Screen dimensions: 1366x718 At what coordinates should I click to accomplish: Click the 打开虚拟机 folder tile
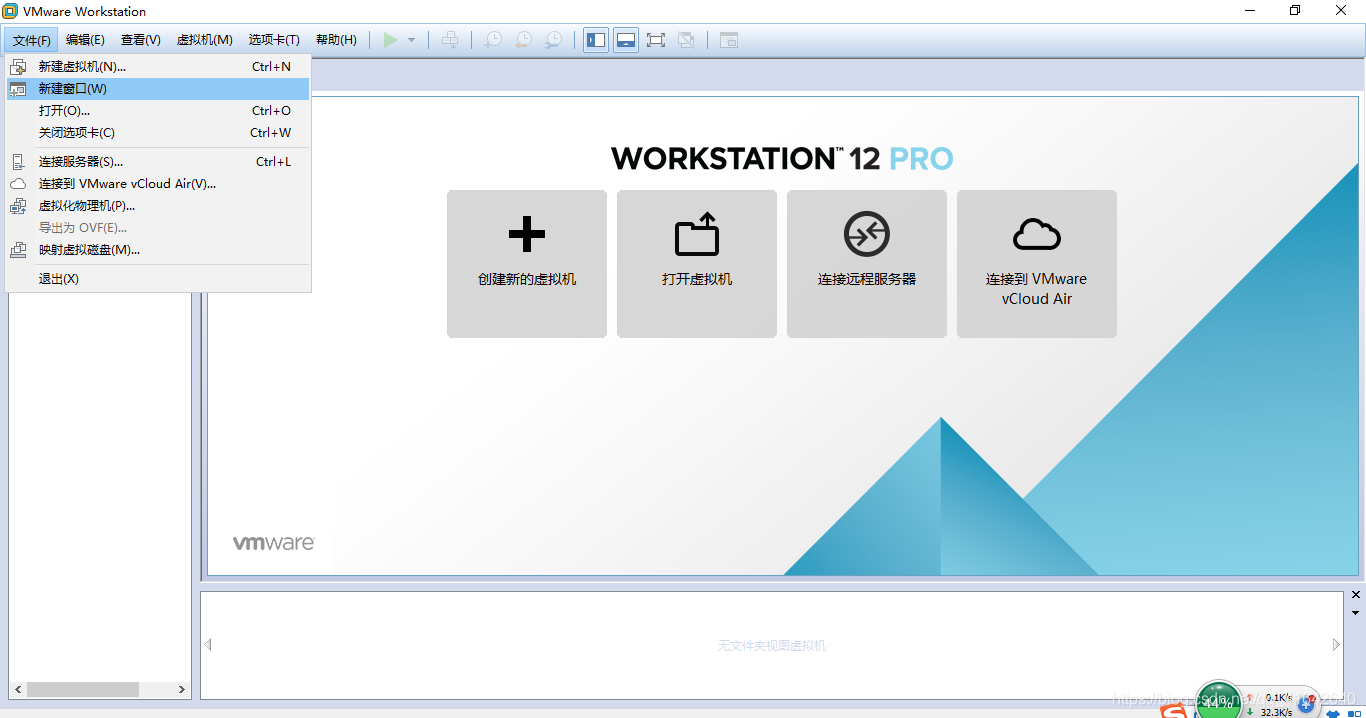pos(697,264)
